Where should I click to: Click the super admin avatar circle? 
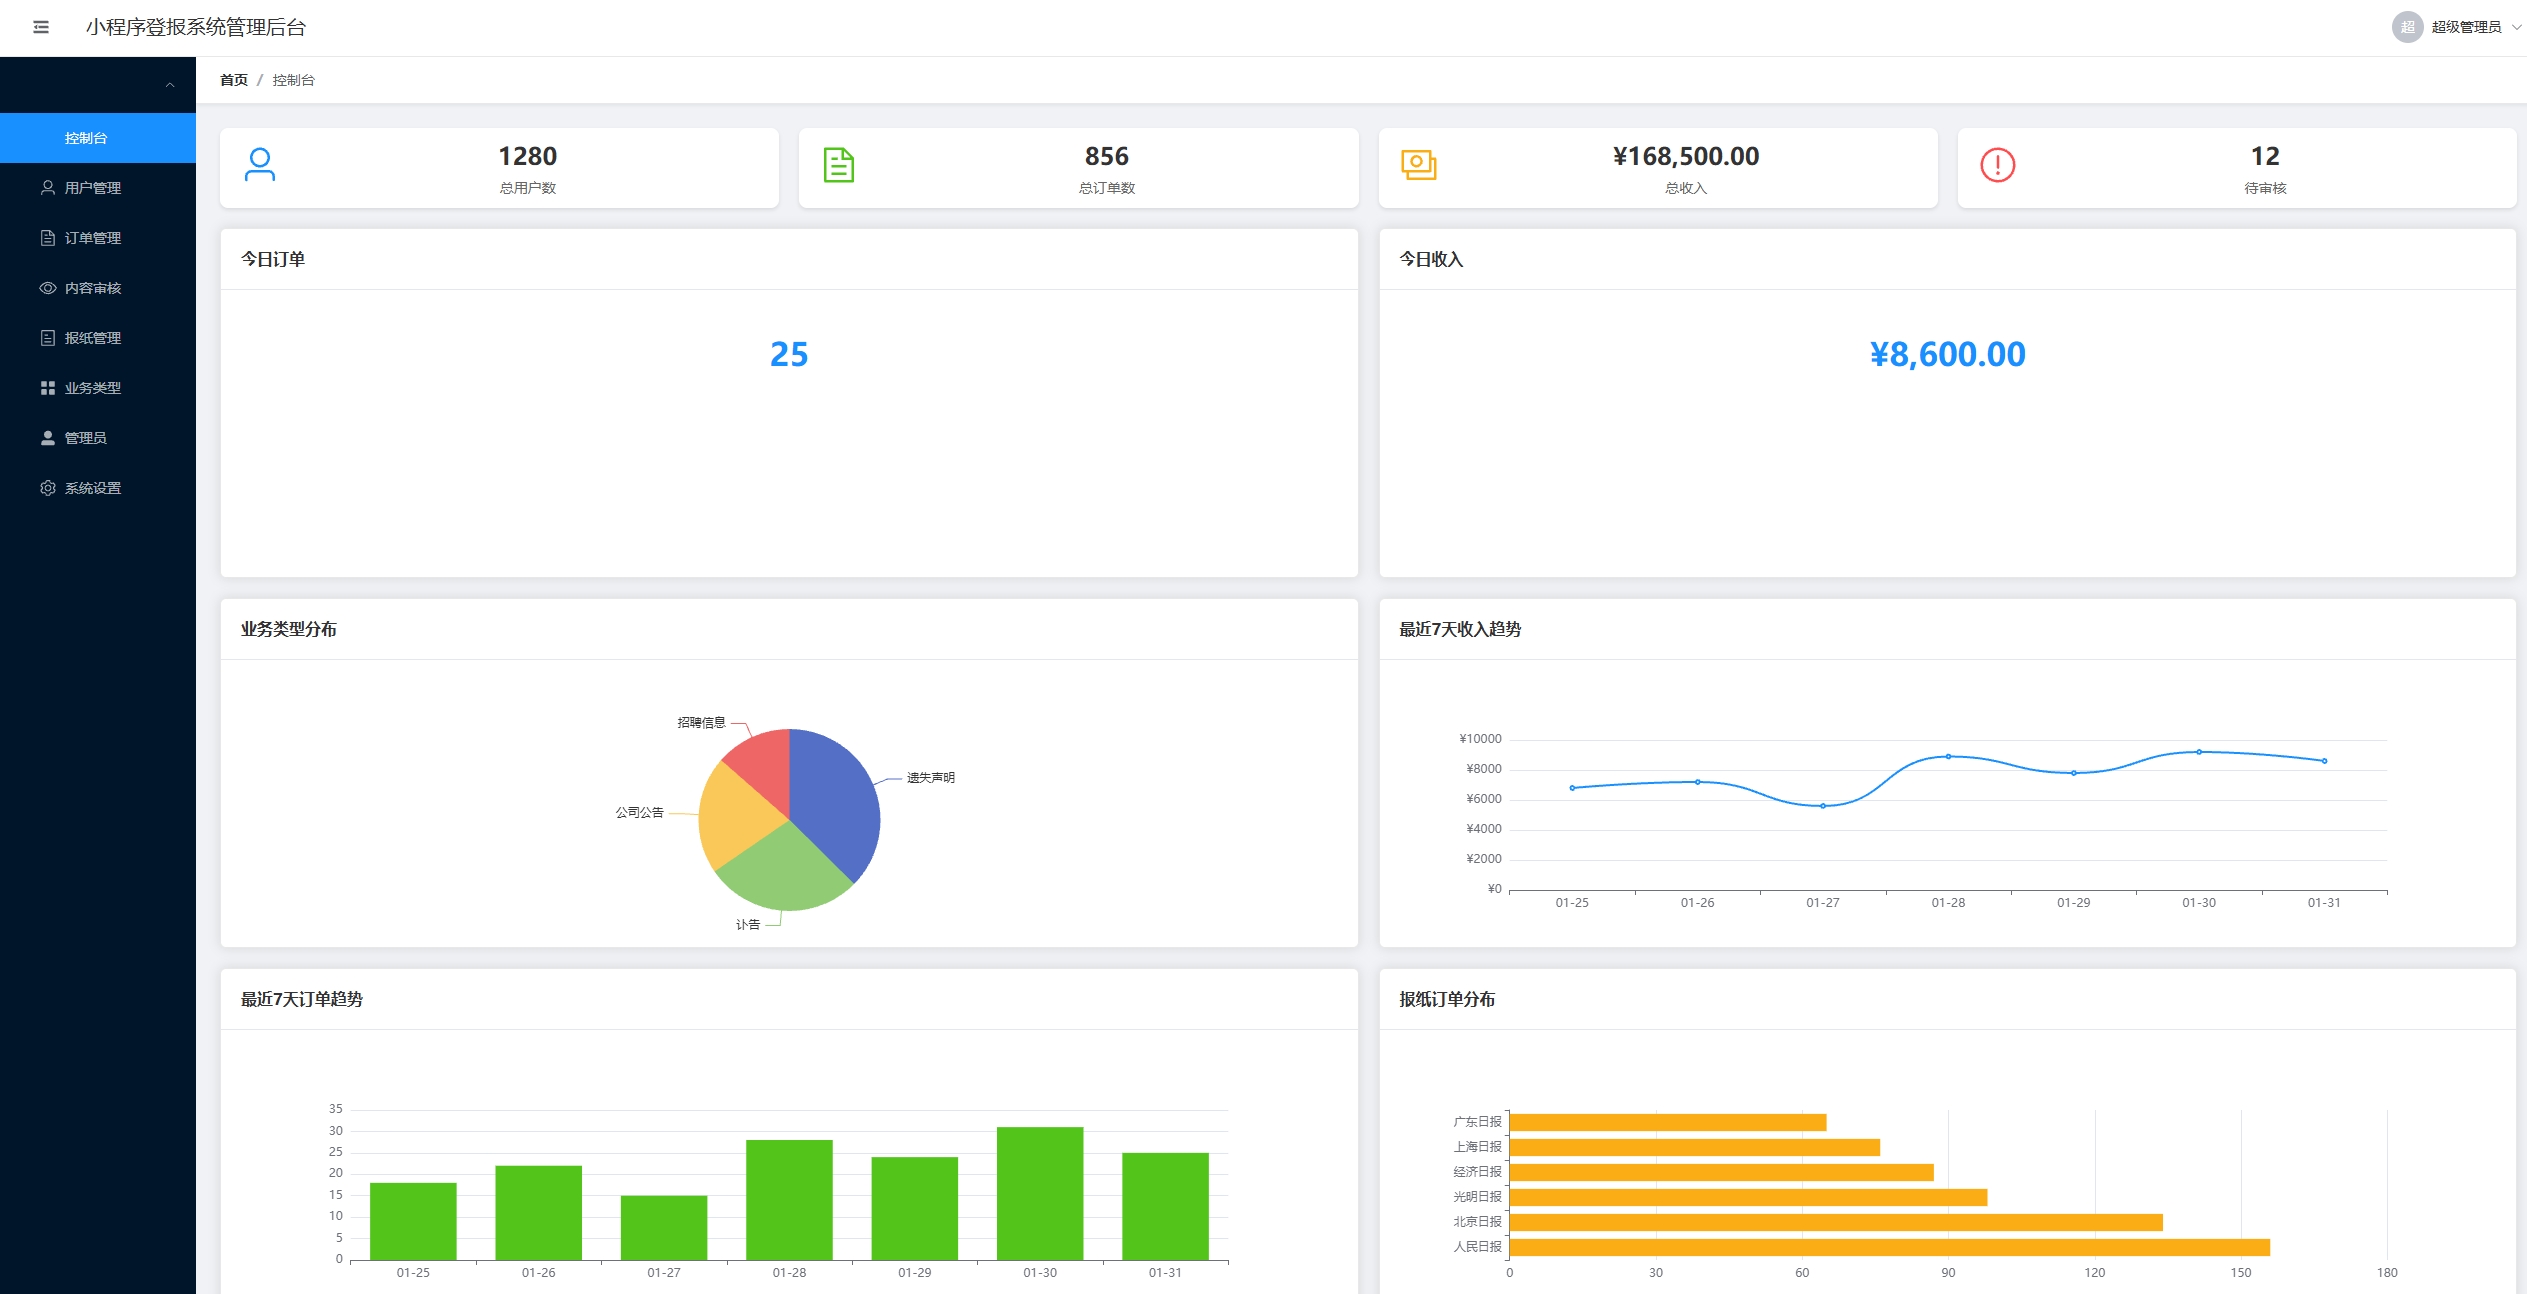coord(2407,27)
